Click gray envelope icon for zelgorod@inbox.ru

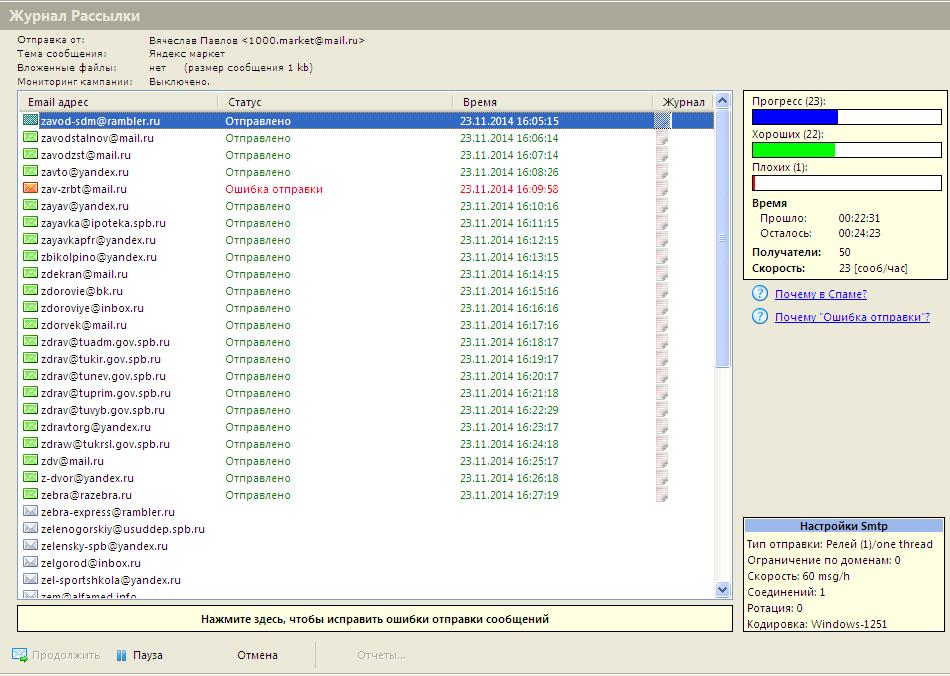tap(30, 562)
